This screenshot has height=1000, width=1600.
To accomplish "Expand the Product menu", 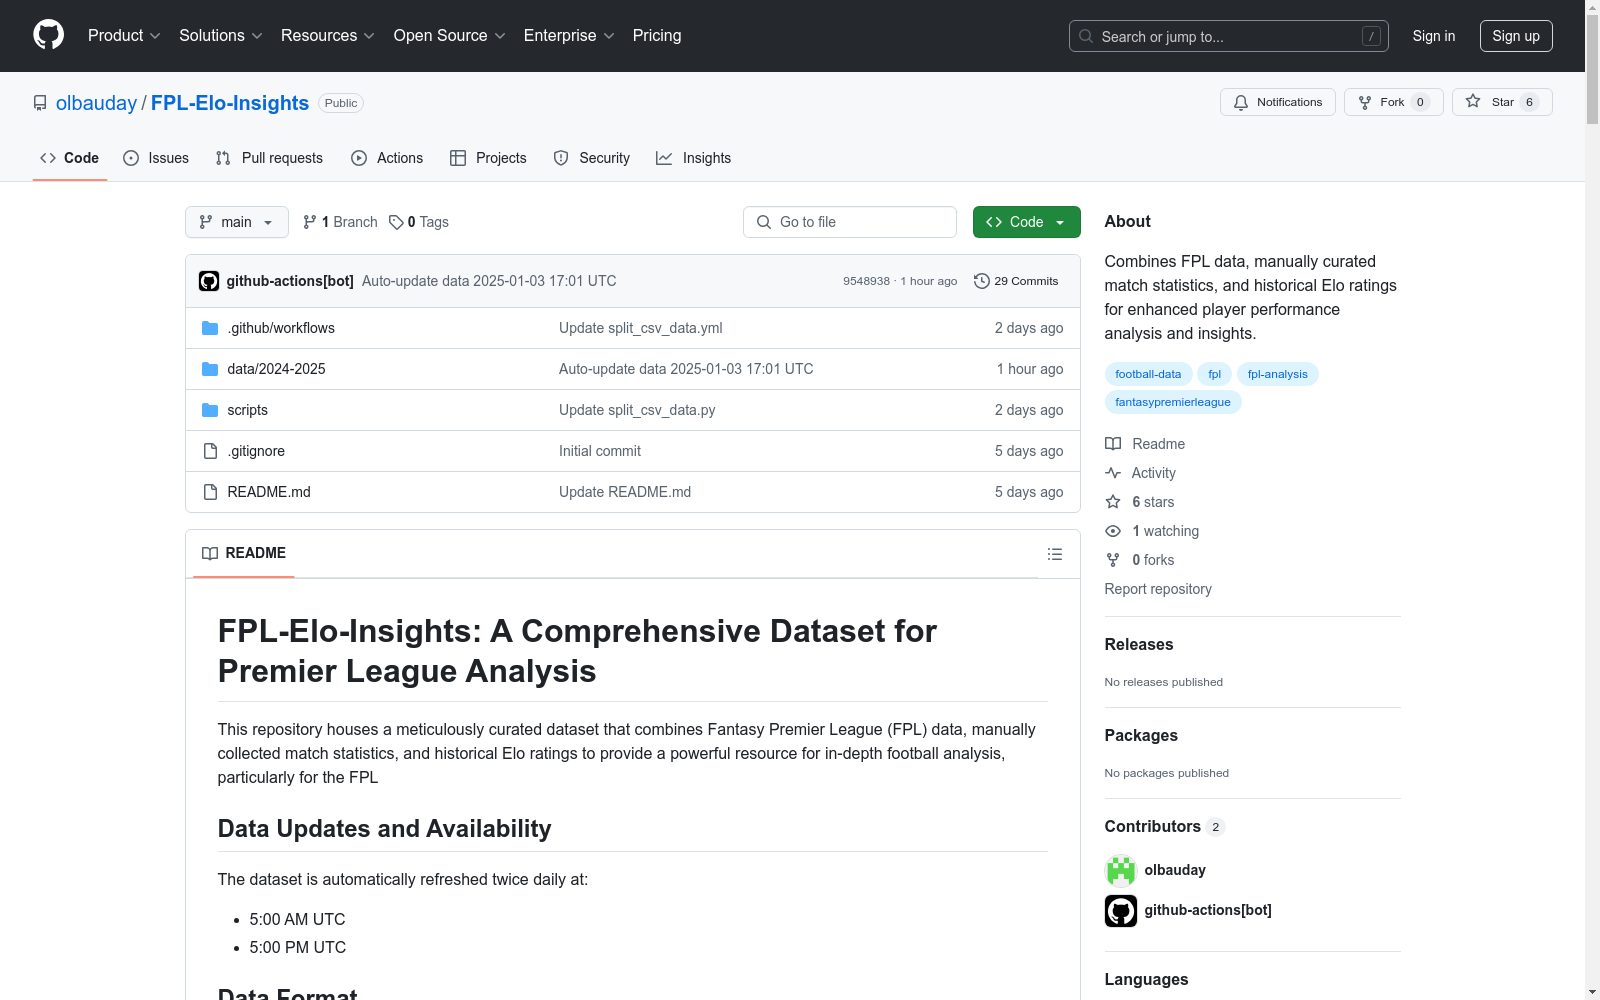I will click(124, 35).
